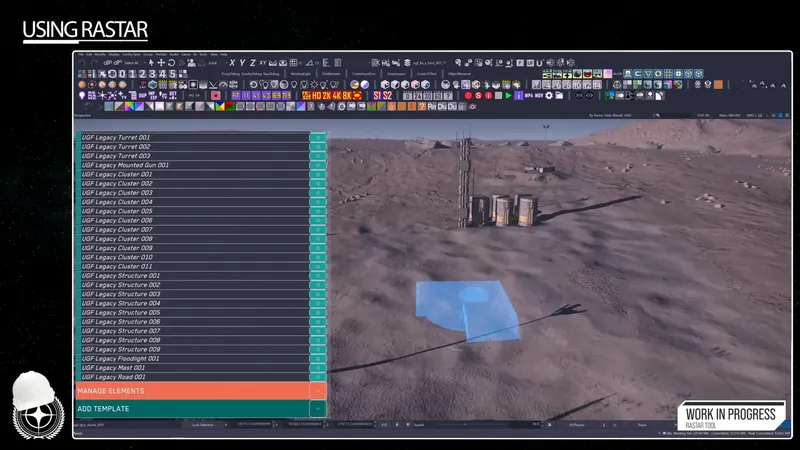
Task: Toggle layer number 0
Action: click(122, 74)
